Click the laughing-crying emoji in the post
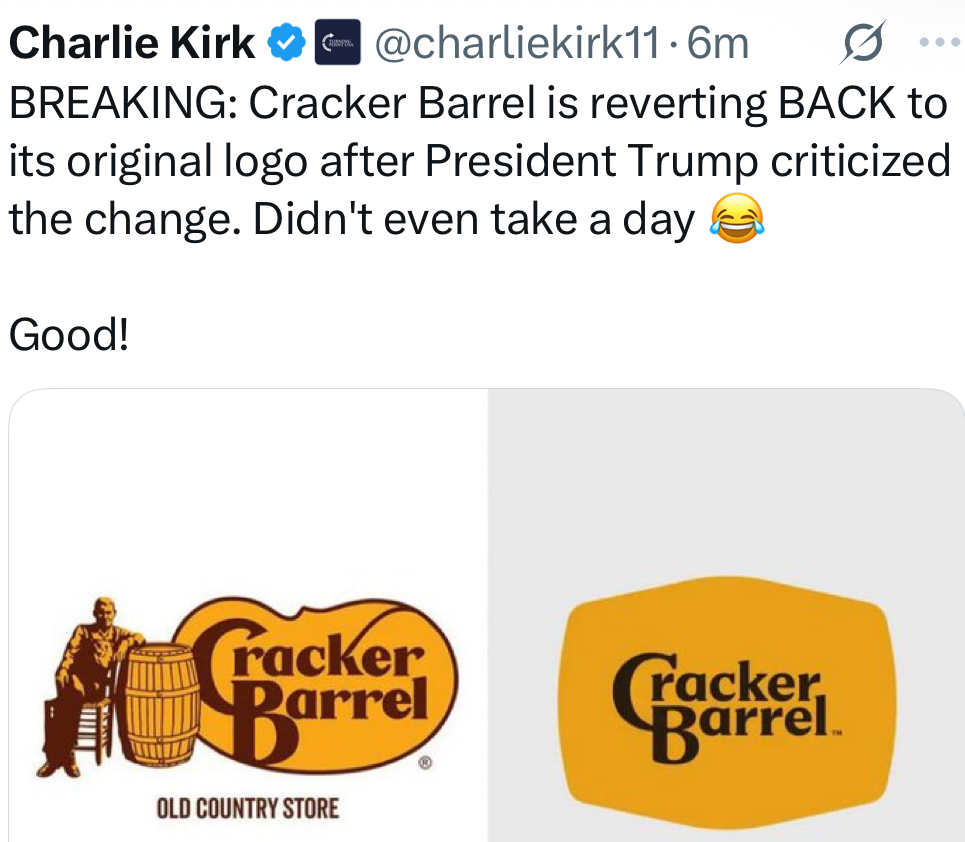The width and height of the screenshot is (965, 842). click(736, 217)
